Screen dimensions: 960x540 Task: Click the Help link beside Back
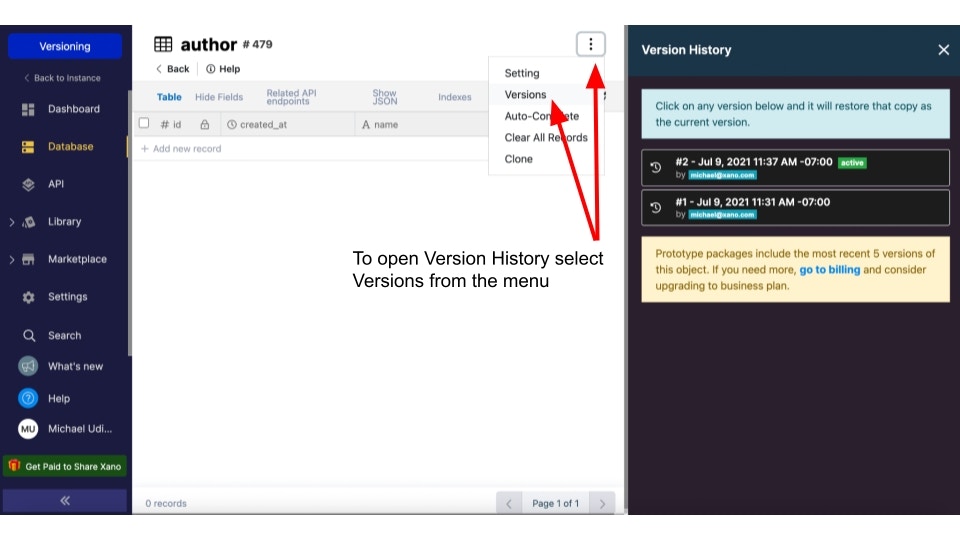click(x=223, y=69)
